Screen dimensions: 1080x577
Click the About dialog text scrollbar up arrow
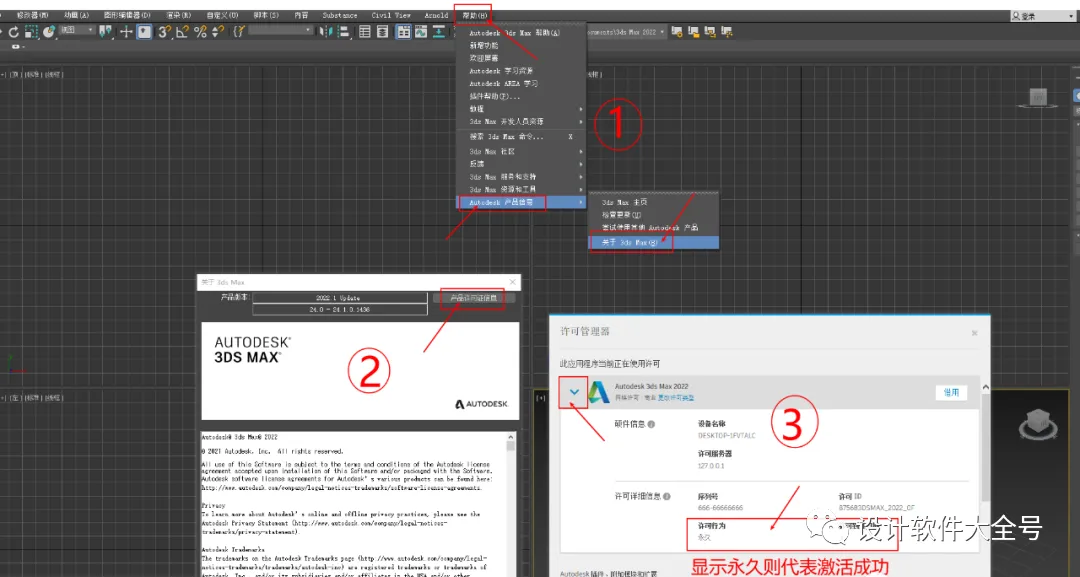pos(510,437)
